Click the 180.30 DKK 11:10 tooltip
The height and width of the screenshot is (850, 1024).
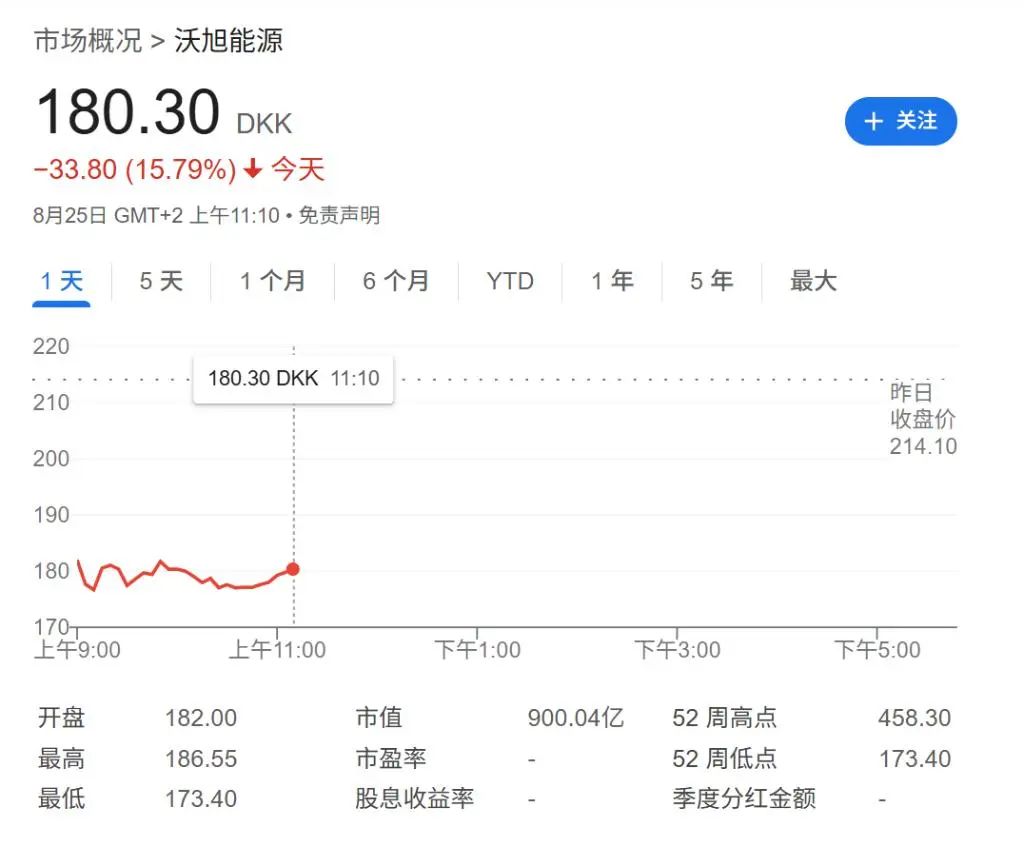293,379
